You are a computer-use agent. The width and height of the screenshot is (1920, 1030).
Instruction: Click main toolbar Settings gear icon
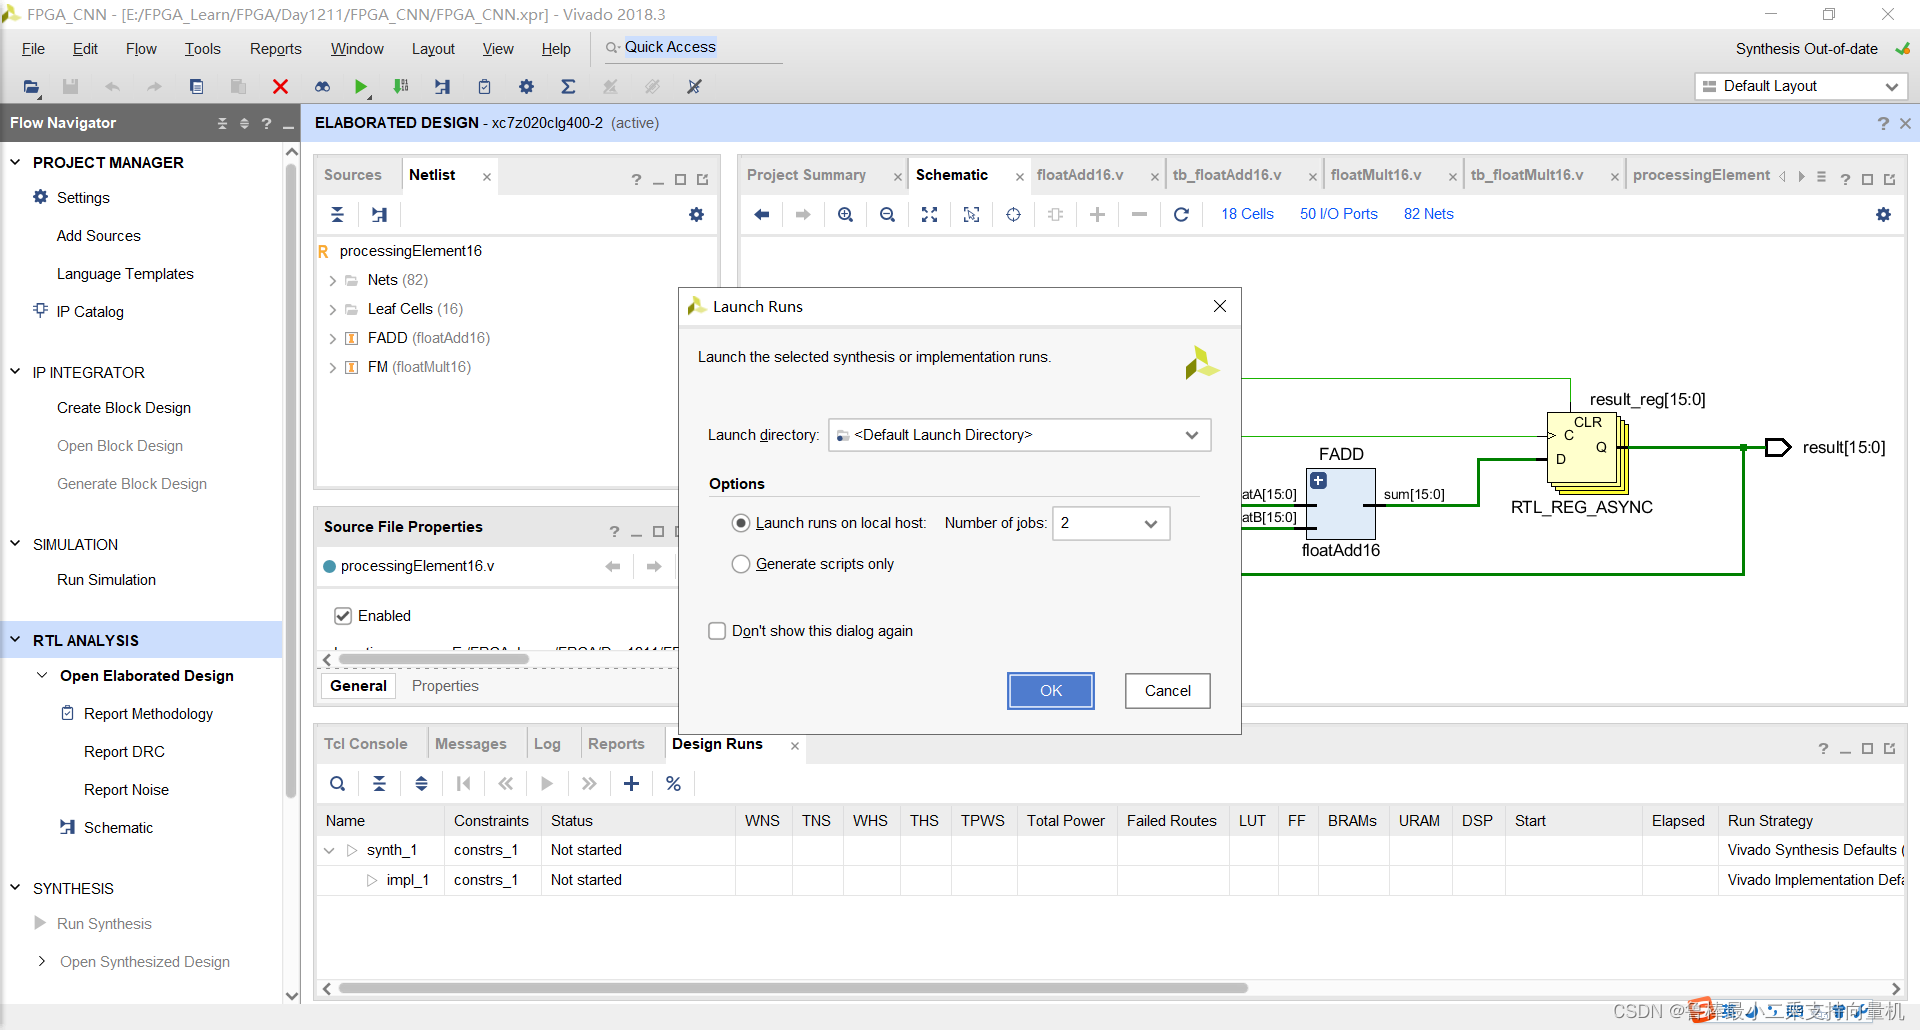526,87
